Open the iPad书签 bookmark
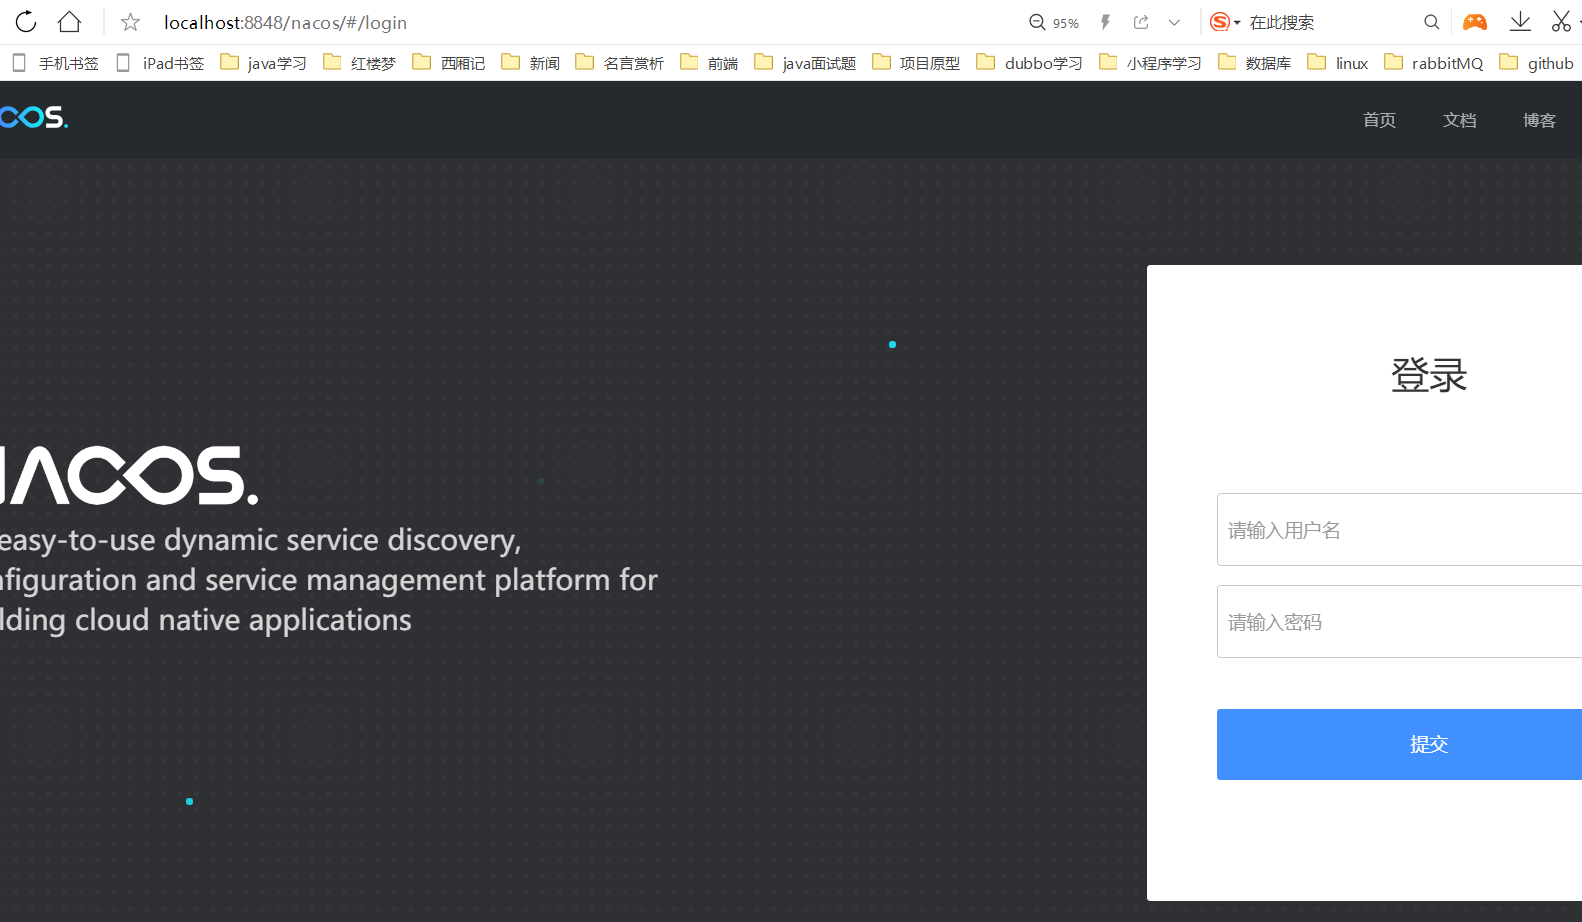 160,63
